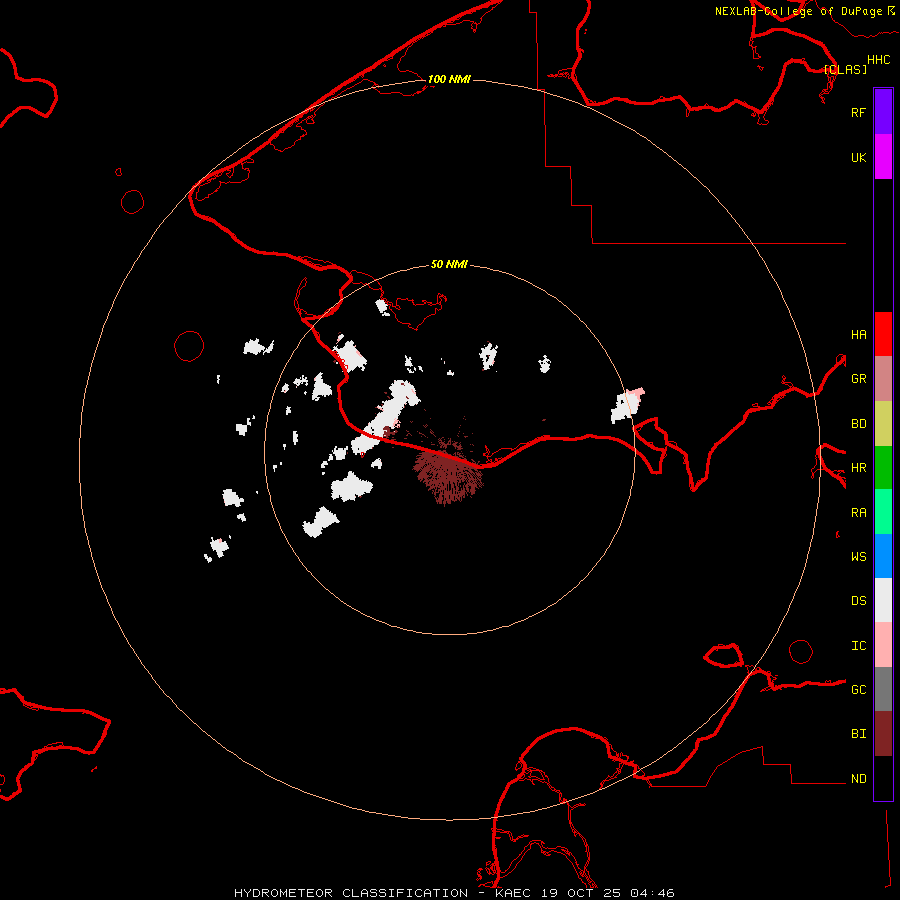Click the GC legend label
Viewport: 900px width, 900px height.
[858, 689]
